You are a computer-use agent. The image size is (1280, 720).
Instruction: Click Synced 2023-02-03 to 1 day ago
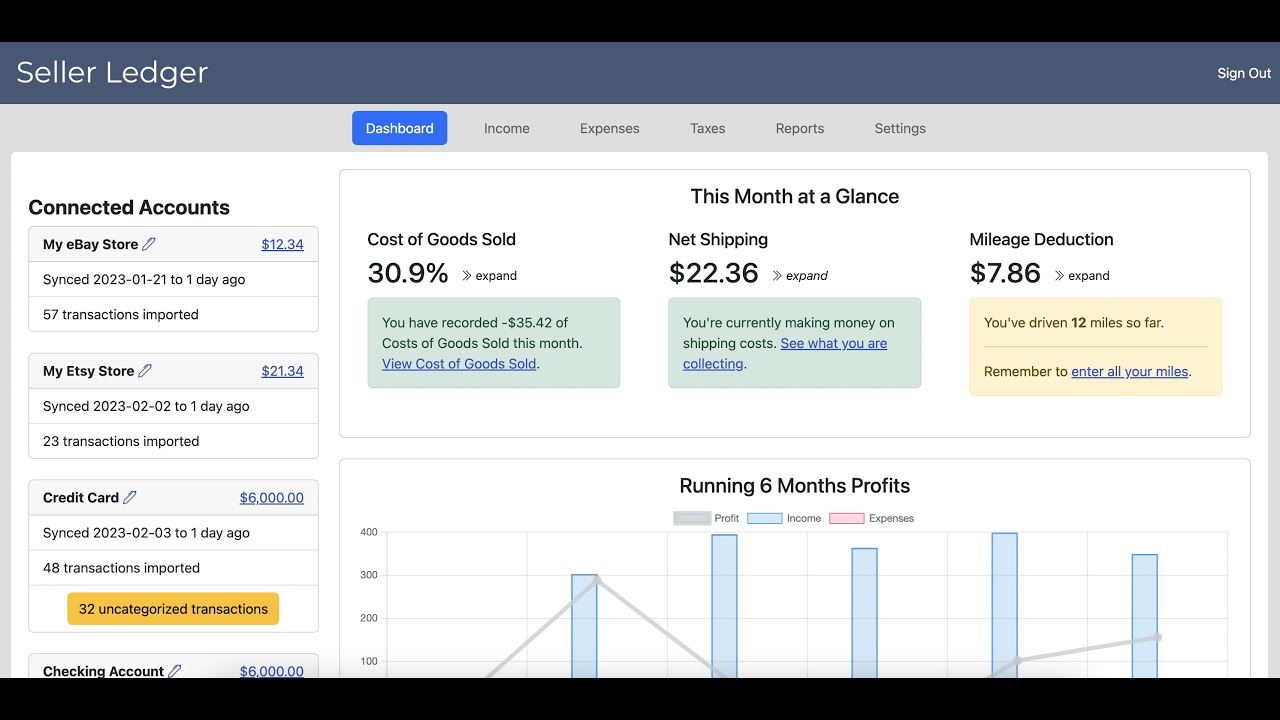(173, 533)
